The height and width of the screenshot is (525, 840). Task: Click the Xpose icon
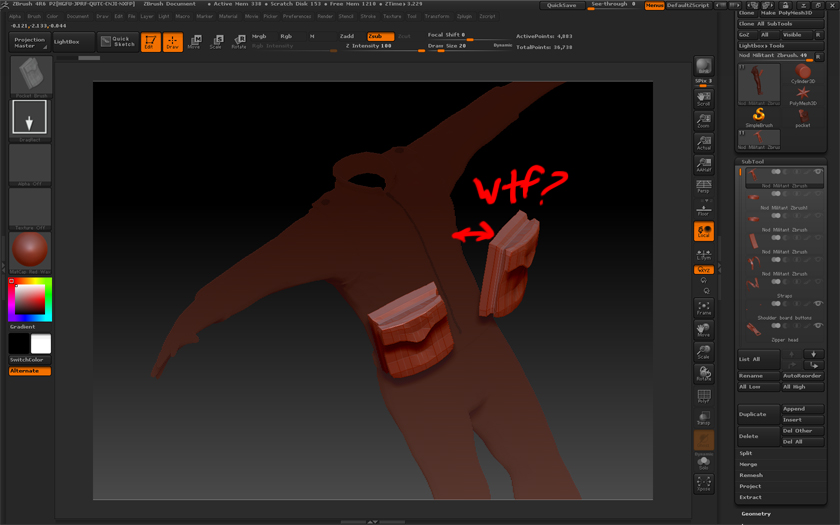click(x=704, y=482)
